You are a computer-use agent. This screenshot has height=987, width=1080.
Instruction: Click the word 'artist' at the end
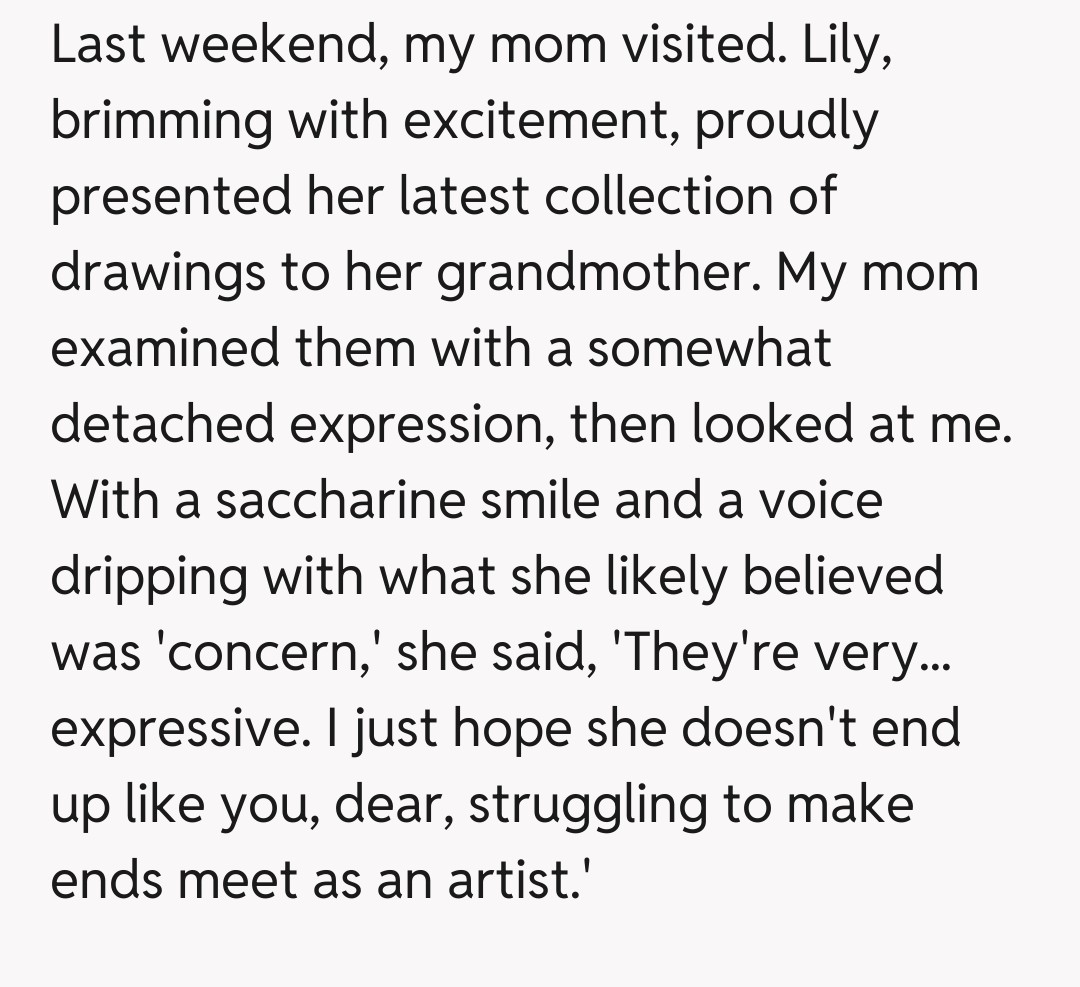click(532, 880)
